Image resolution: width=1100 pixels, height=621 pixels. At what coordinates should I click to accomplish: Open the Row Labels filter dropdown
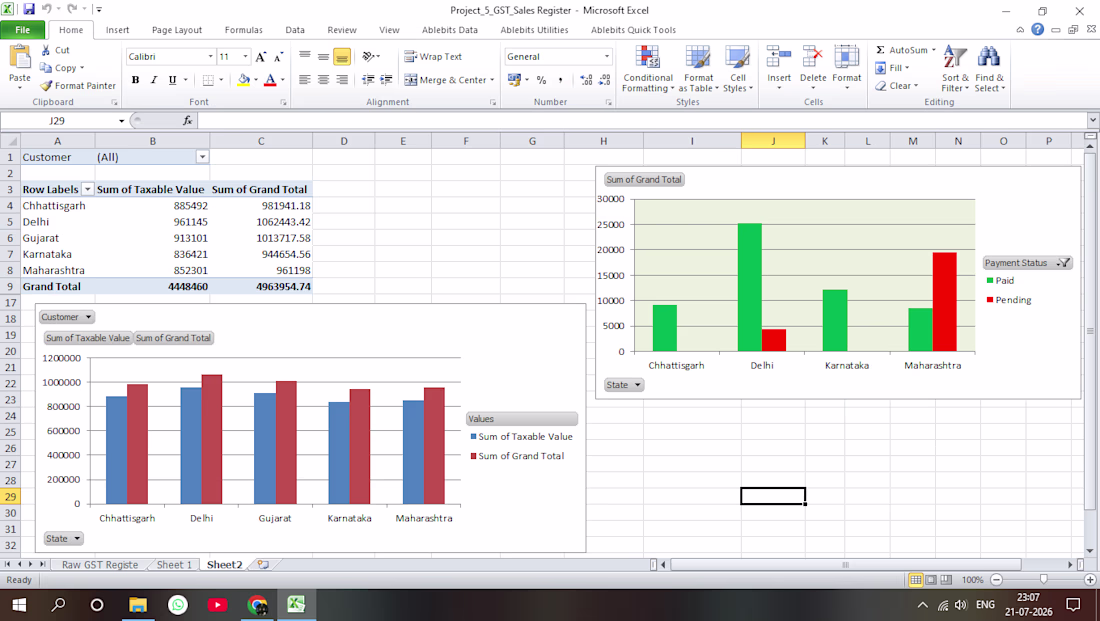coord(88,189)
